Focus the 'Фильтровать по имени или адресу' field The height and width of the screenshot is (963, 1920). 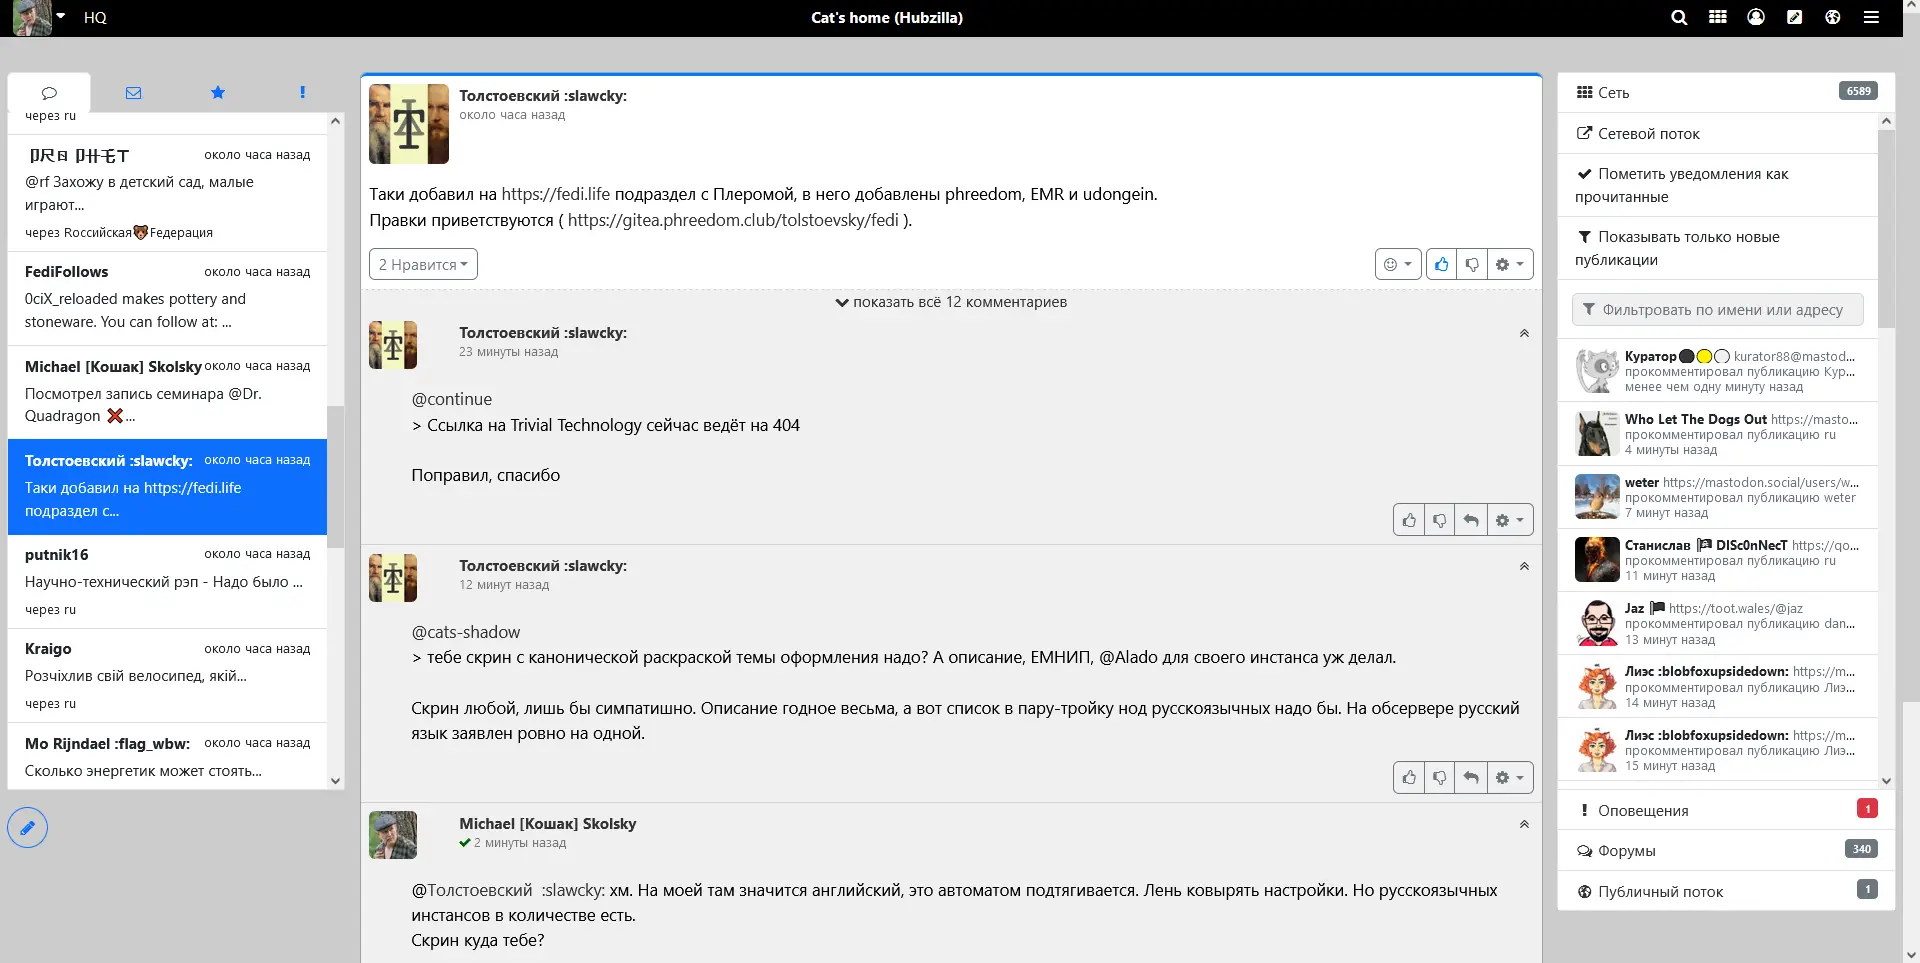click(1717, 310)
